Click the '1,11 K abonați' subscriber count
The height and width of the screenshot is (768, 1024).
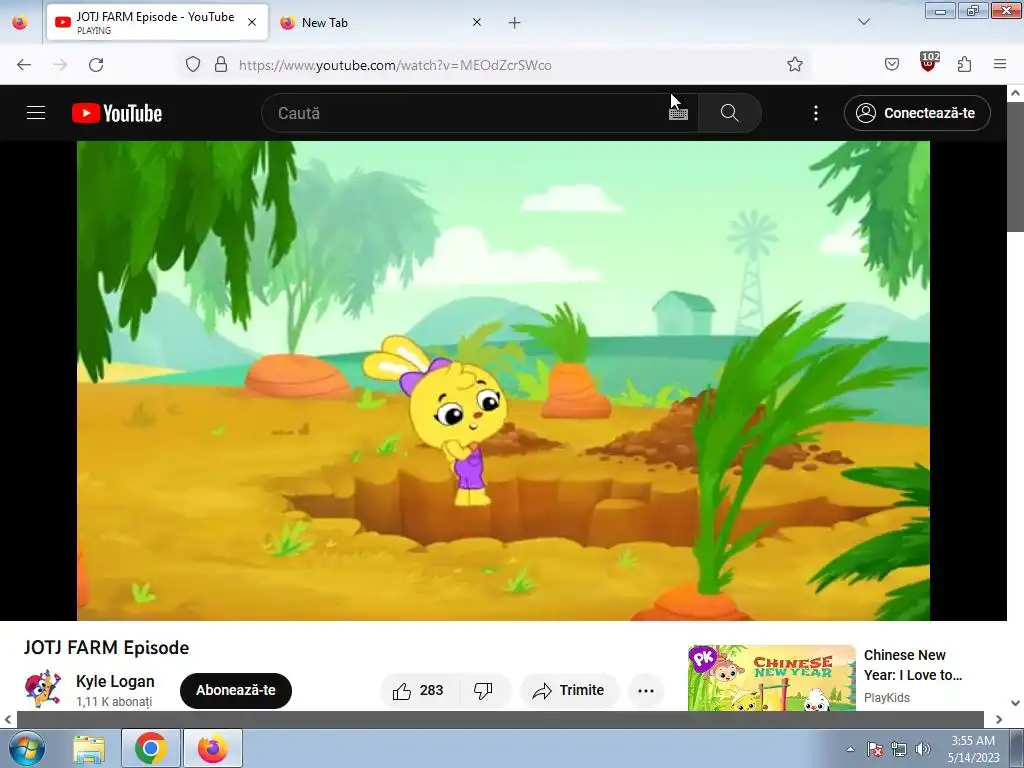[114, 701]
